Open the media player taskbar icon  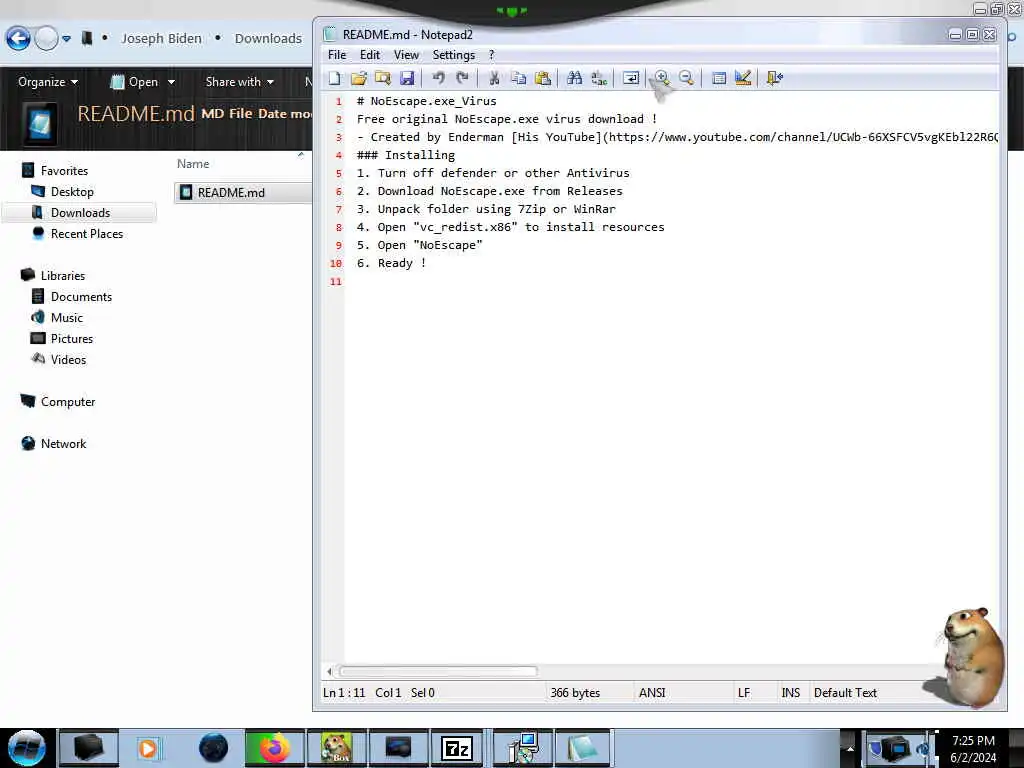point(148,748)
